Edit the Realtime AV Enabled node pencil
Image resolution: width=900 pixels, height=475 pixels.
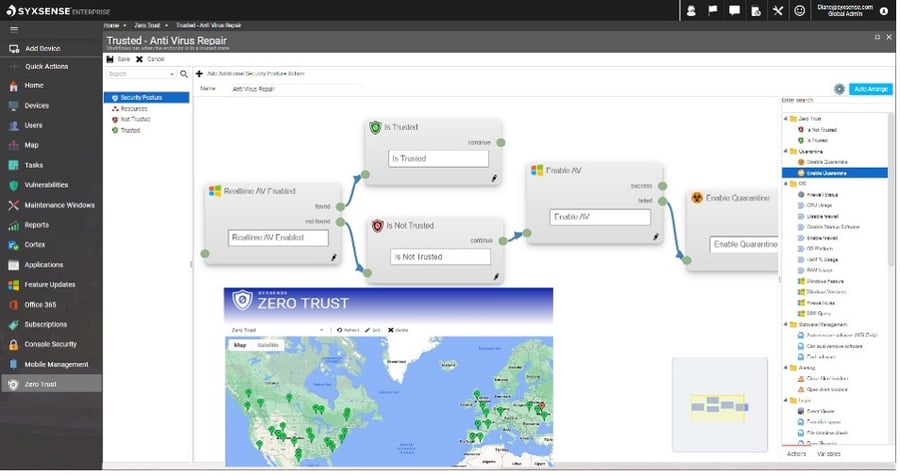[333, 258]
